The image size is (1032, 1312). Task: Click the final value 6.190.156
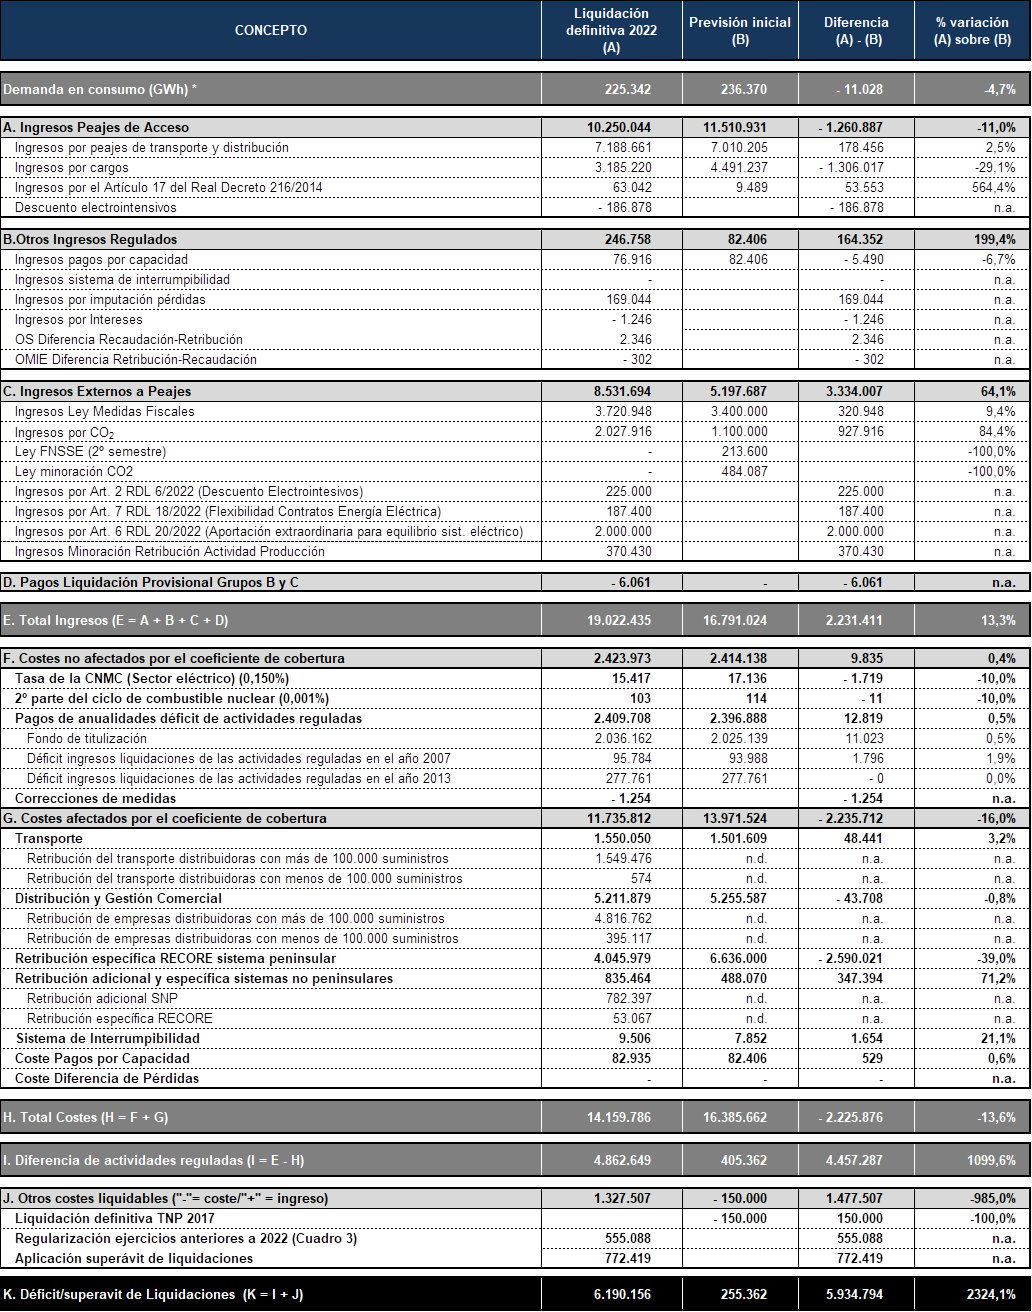[622, 1295]
